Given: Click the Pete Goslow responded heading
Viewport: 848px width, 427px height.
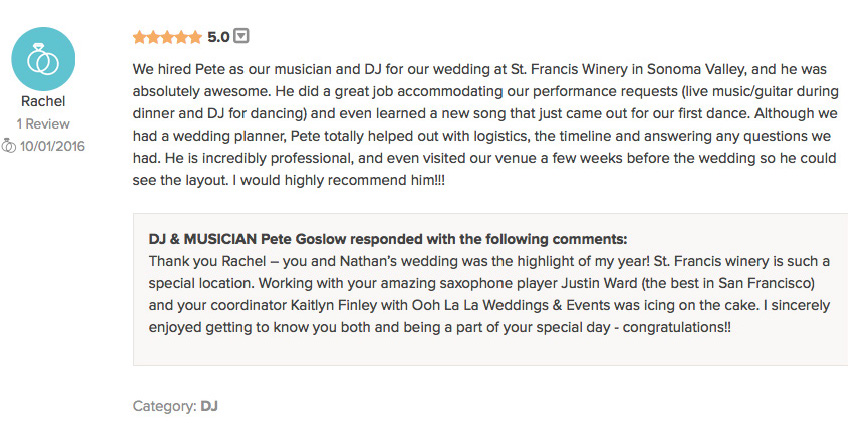Looking at the screenshot, I should tap(388, 239).
